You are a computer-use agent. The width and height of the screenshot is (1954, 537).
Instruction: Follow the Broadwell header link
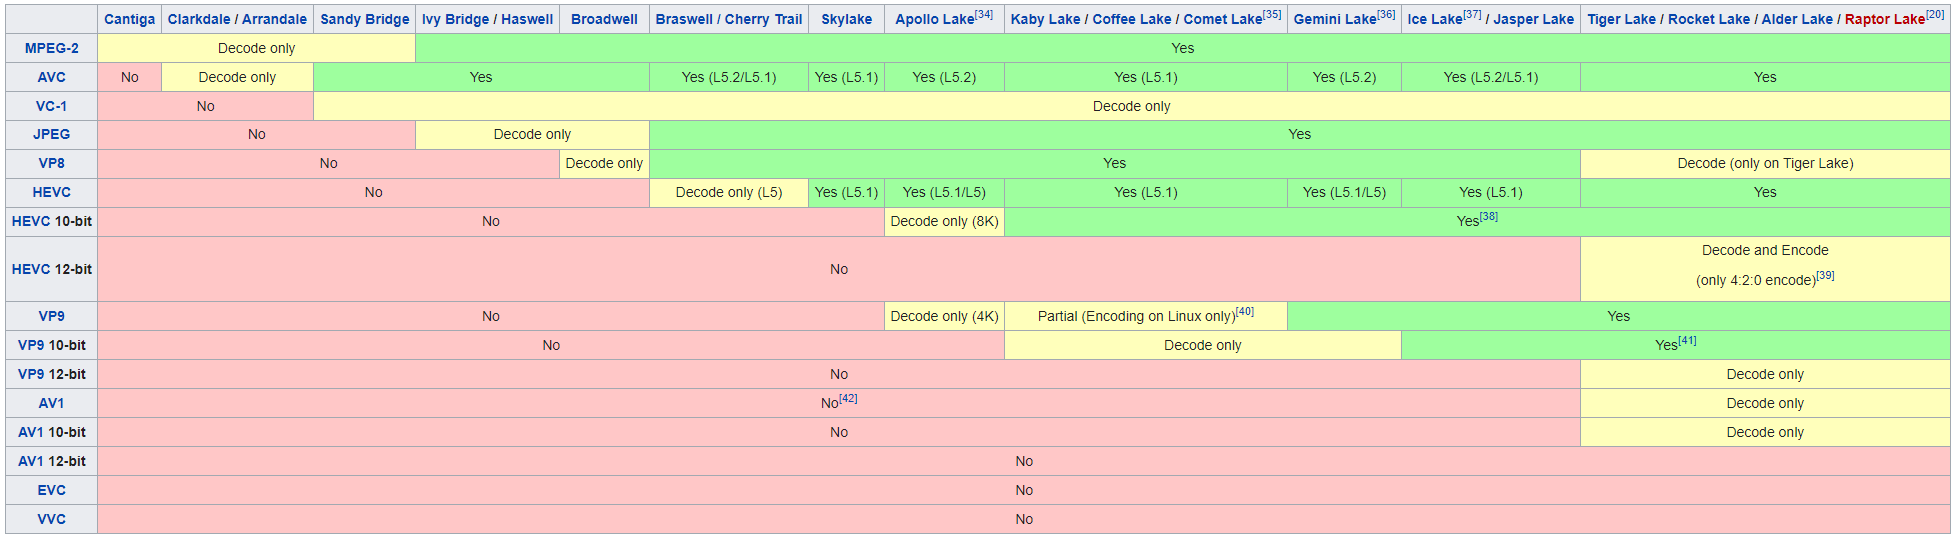(x=604, y=19)
